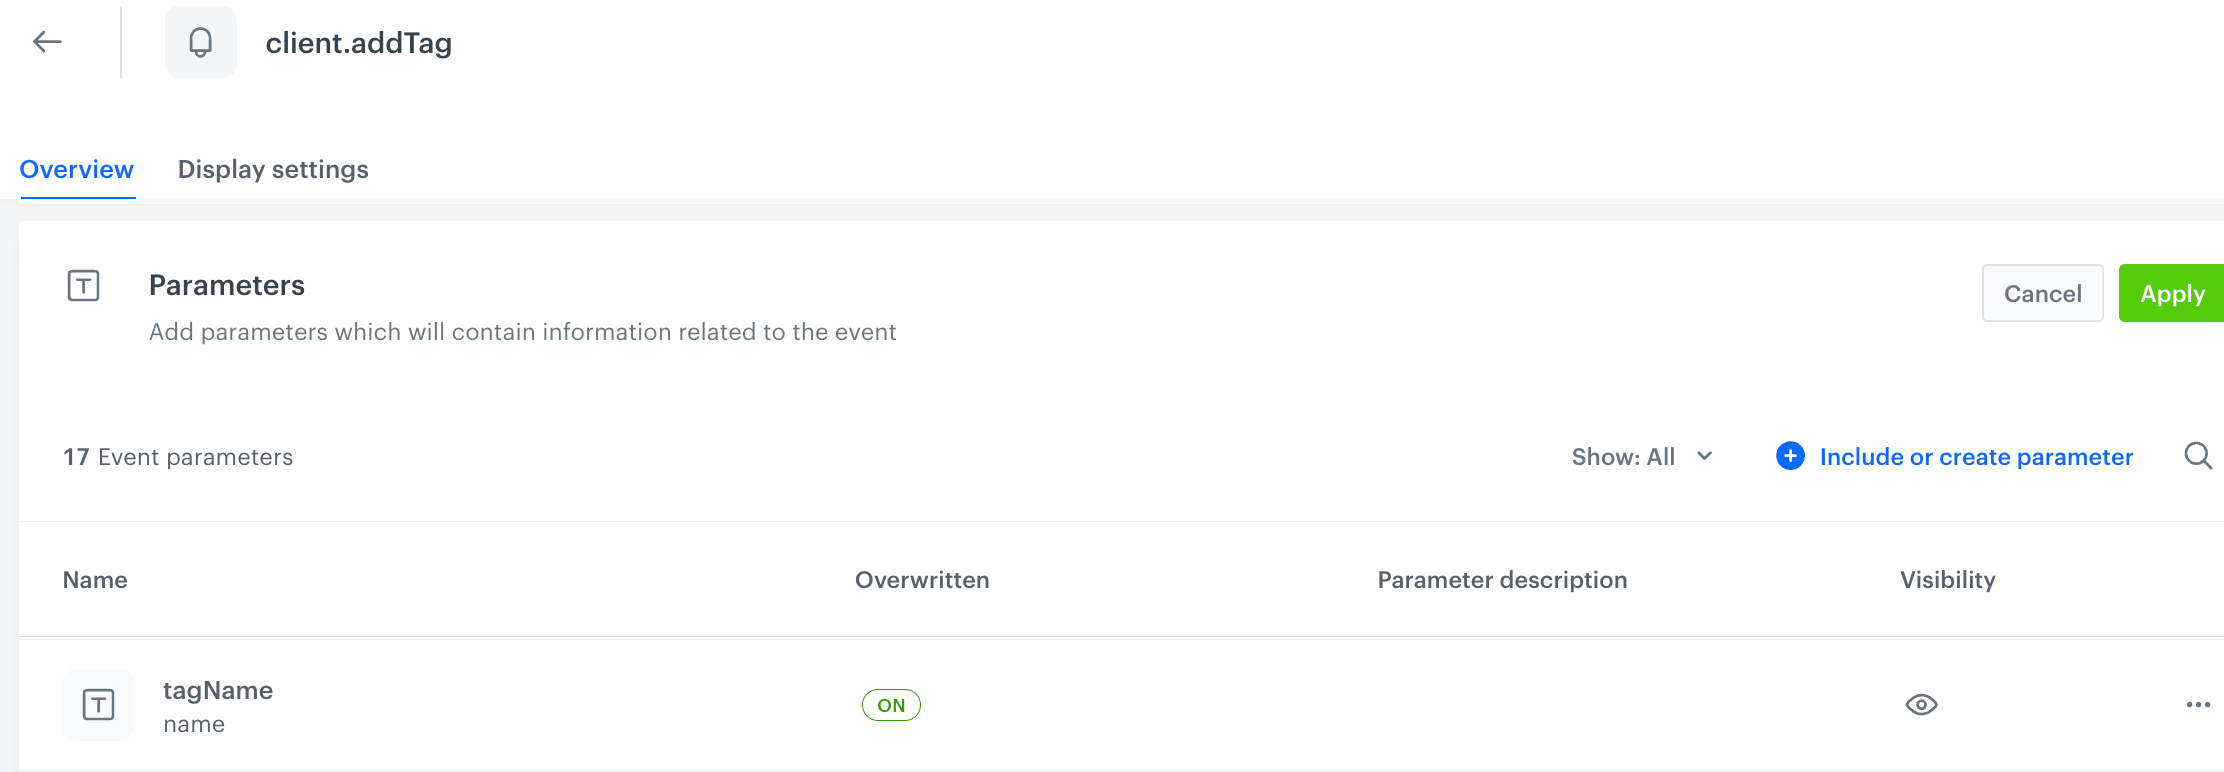Click the tagName parameter name text
Image resolution: width=2224 pixels, height=772 pixels.
(x=218, y=690)
